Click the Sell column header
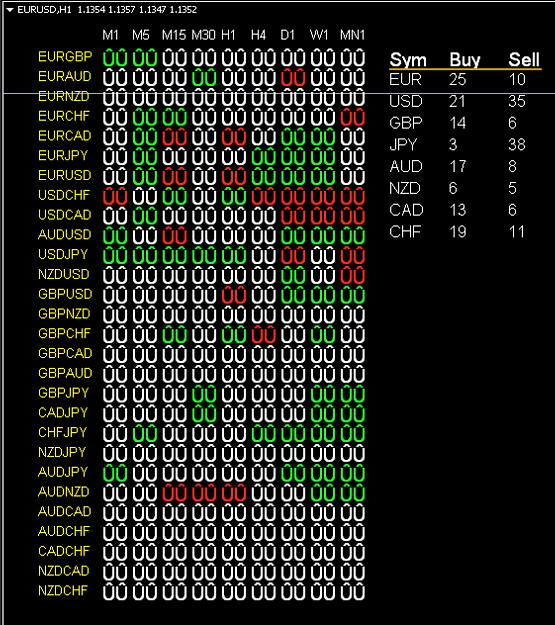Image resolution: width=555 pixels, height=625 pixels. pyautogui.click(x=524, y=60)
